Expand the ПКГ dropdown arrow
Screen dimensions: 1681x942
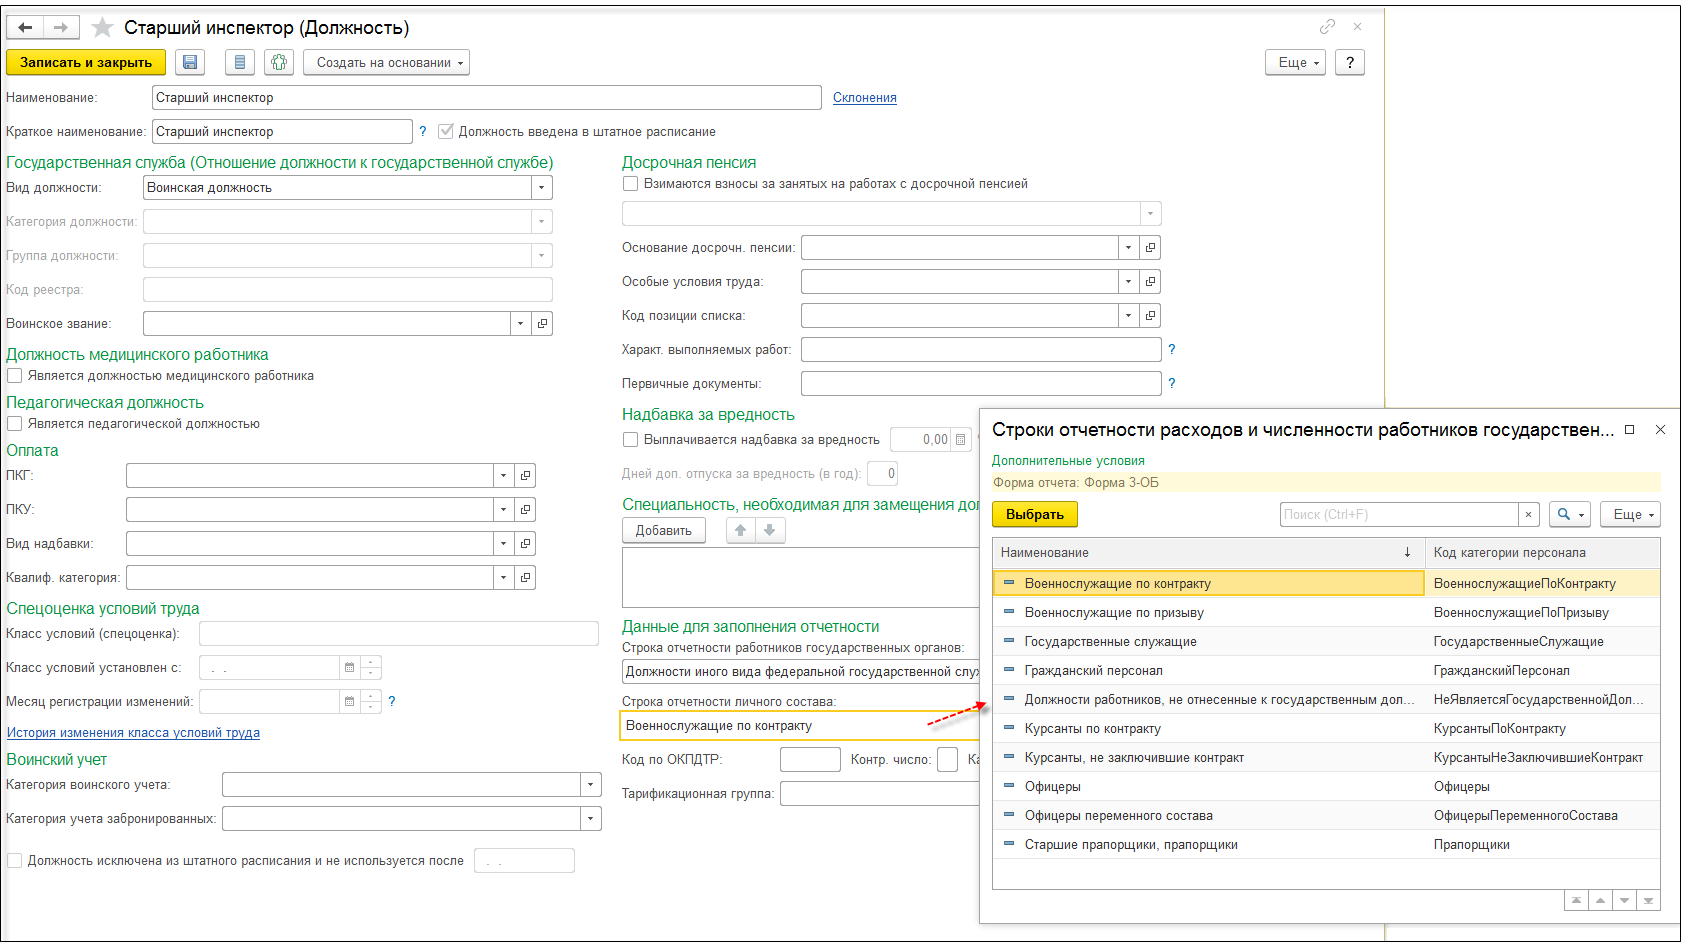coord(503,475)
